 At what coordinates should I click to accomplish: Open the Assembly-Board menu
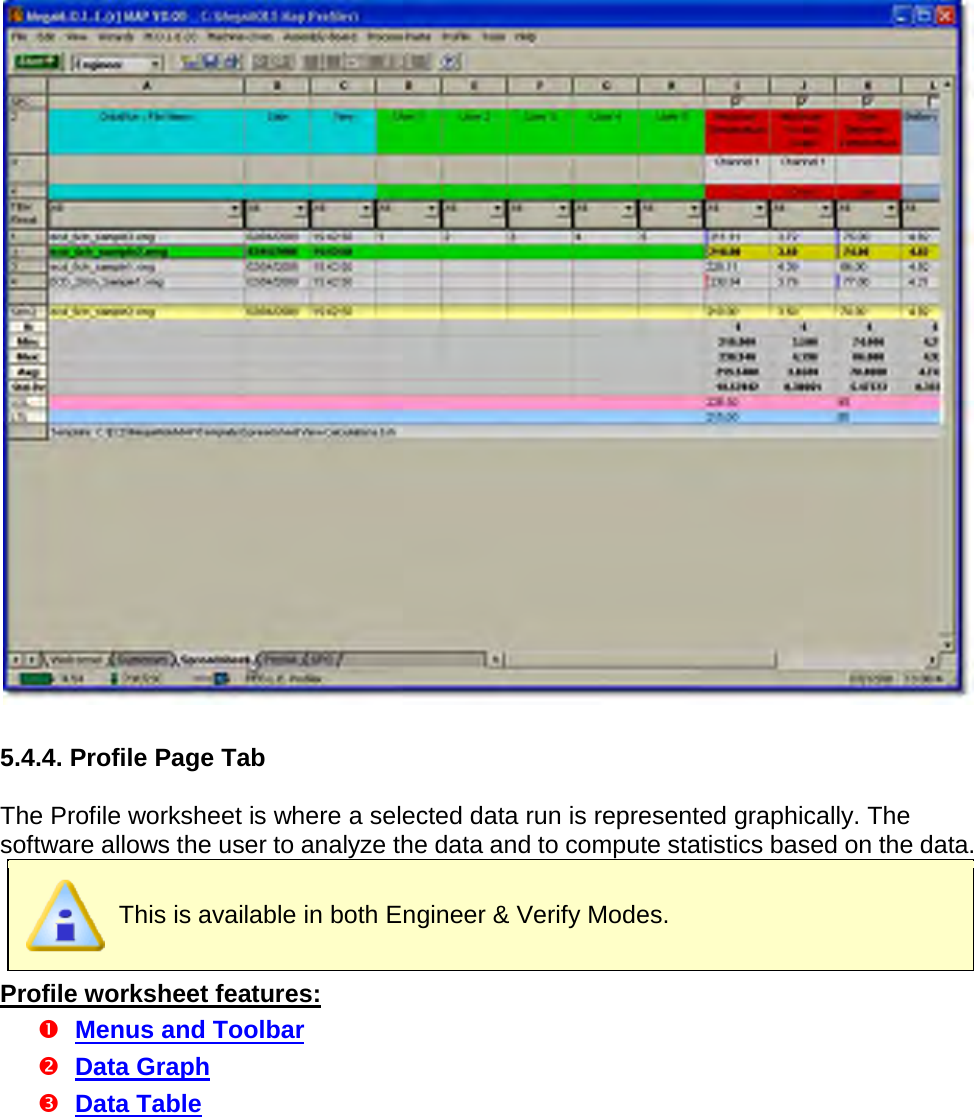[320, 37]
